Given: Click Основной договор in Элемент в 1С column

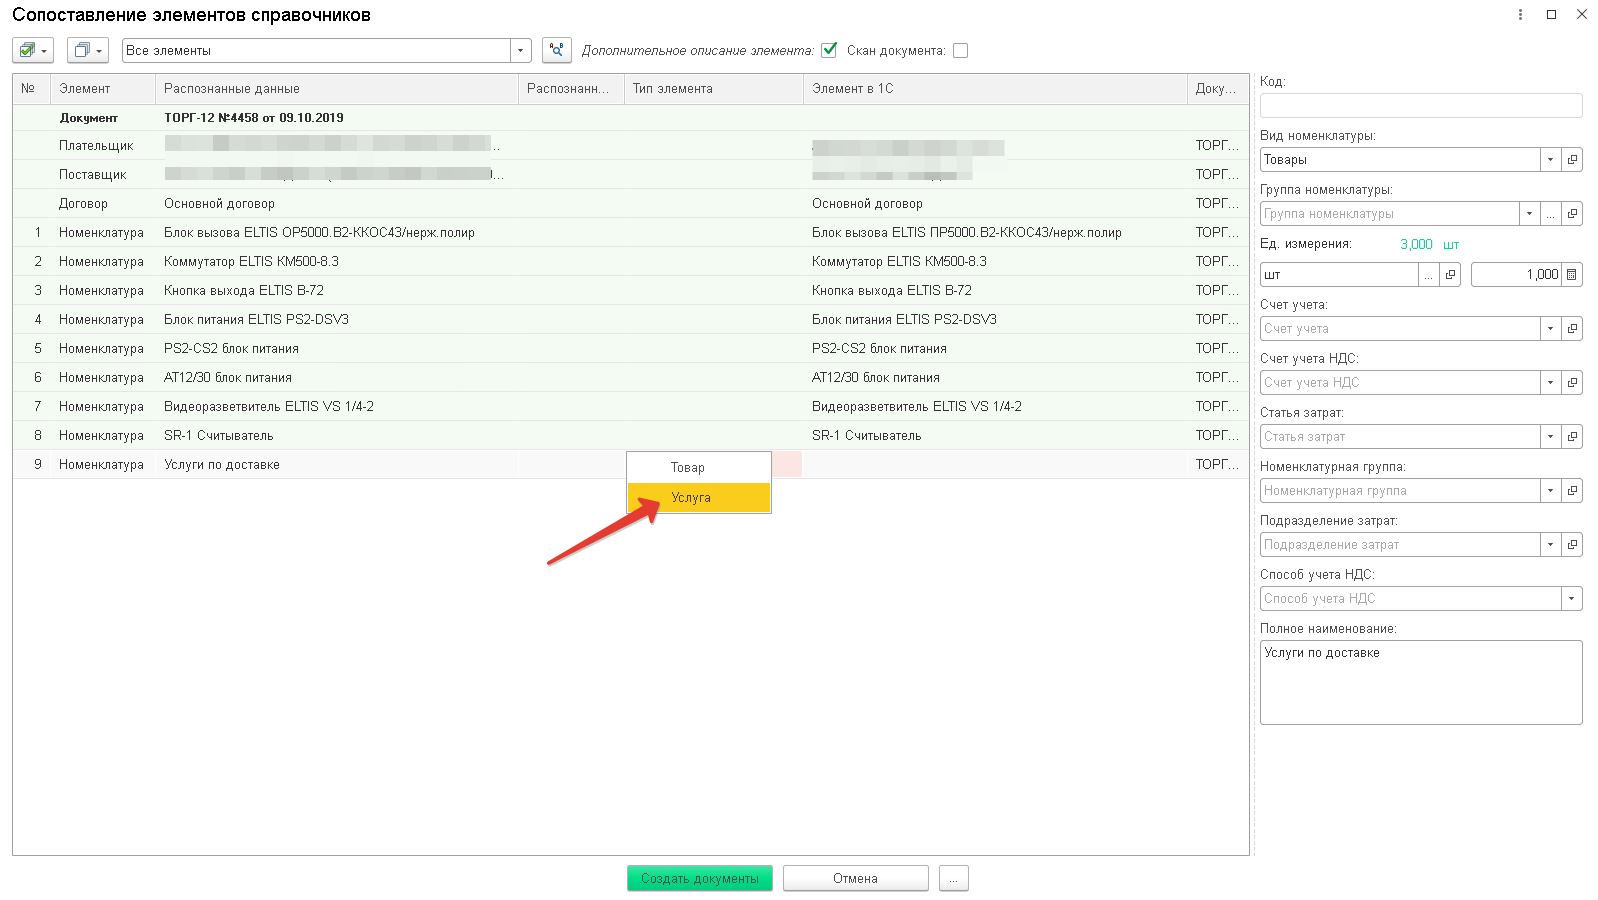Looking at the screenshot, I should click(995, 204).
